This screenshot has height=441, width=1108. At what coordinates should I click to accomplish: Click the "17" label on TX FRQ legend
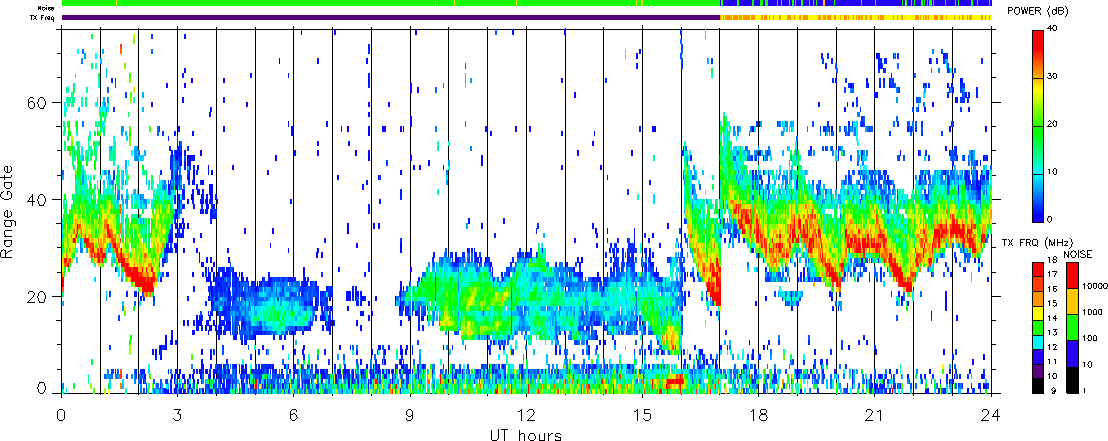click(1052, 274)
